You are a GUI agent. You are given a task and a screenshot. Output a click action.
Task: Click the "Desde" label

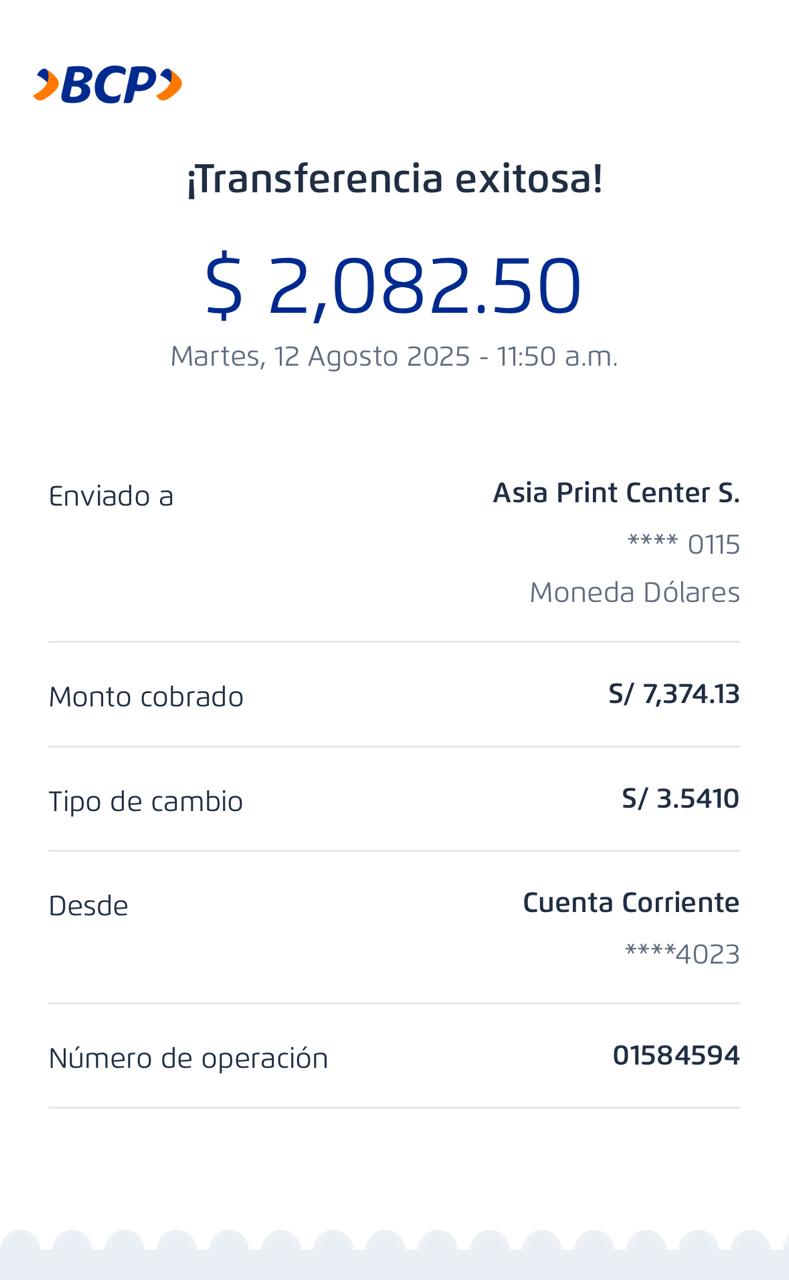tap(88, 906)
